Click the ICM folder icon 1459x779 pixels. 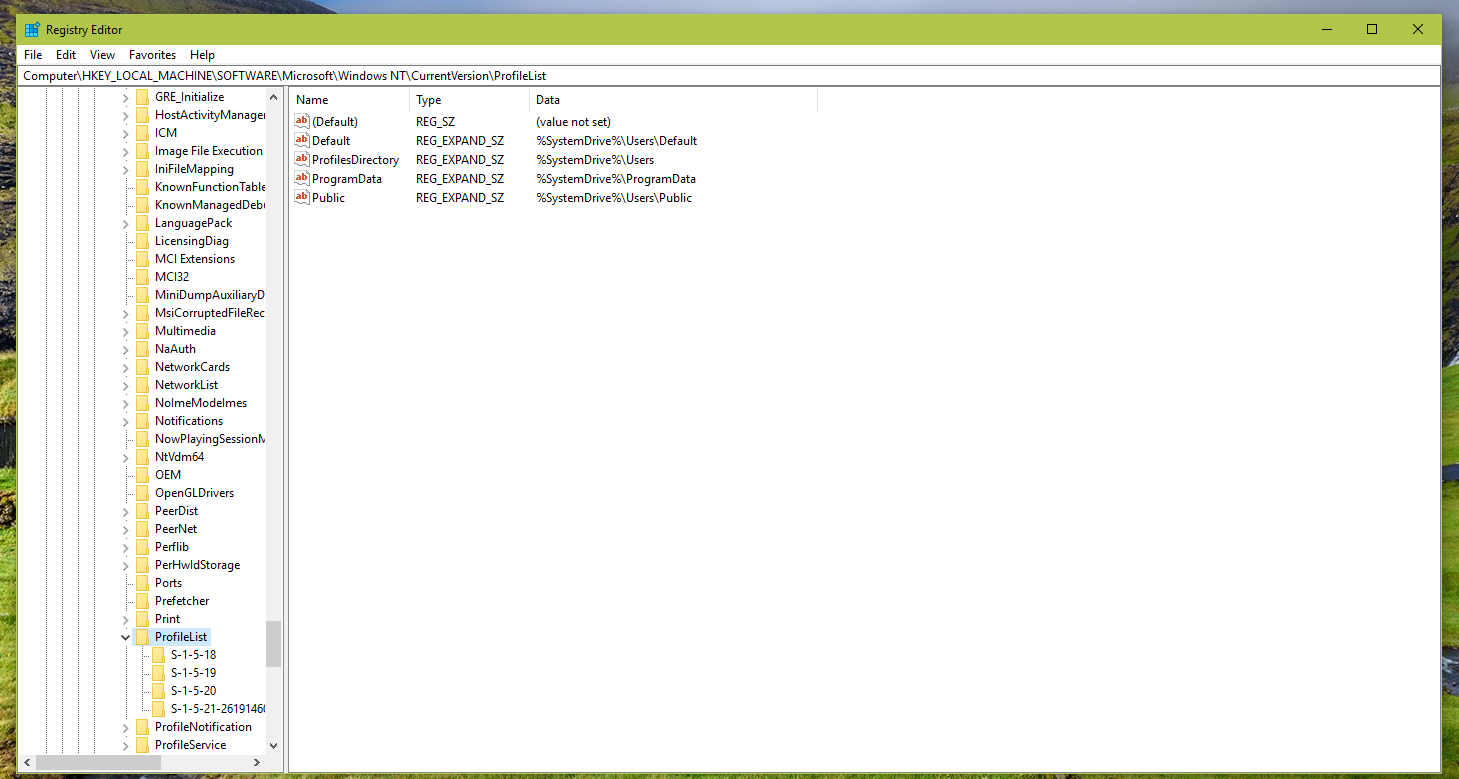click(x=142, y=133)
